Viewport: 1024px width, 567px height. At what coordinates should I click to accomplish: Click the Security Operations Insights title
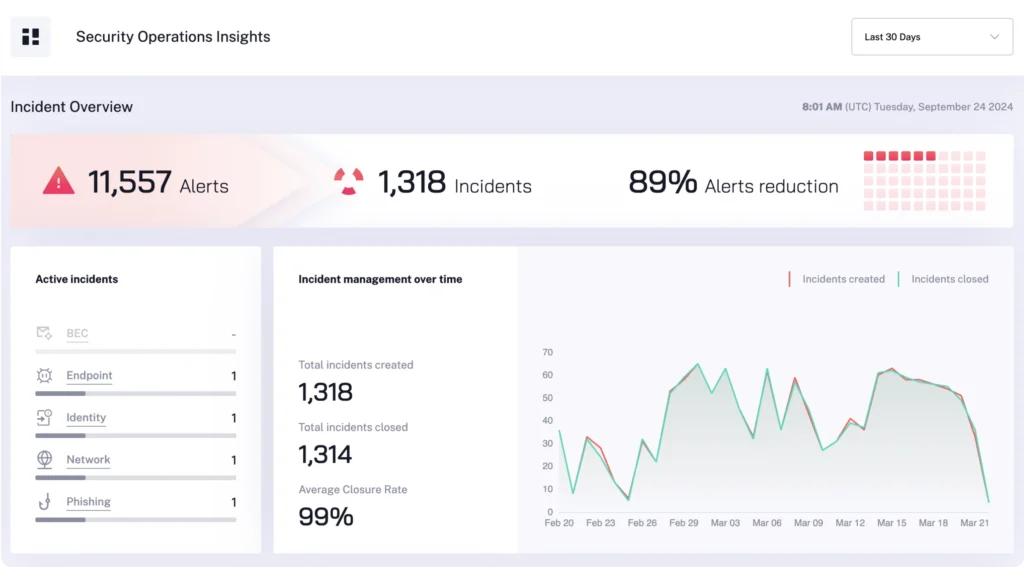coord(173,37)
